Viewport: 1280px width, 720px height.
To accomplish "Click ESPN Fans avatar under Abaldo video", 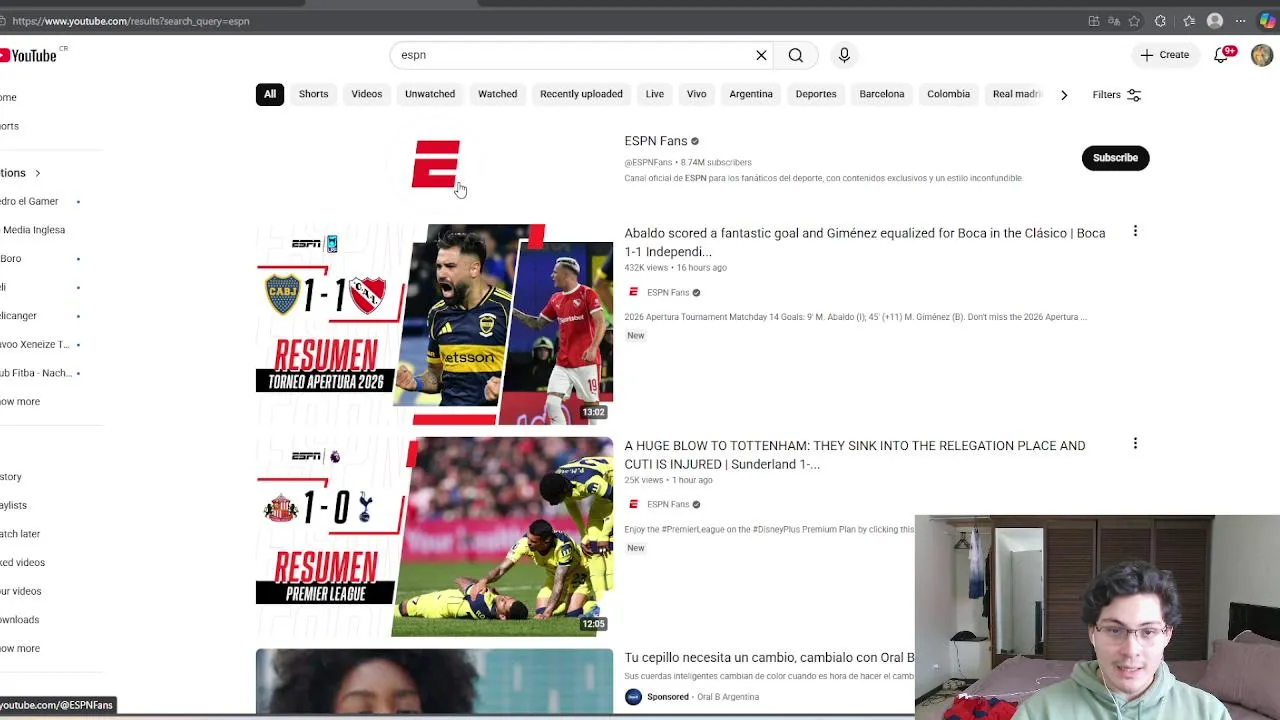I will tap(633, 292).
